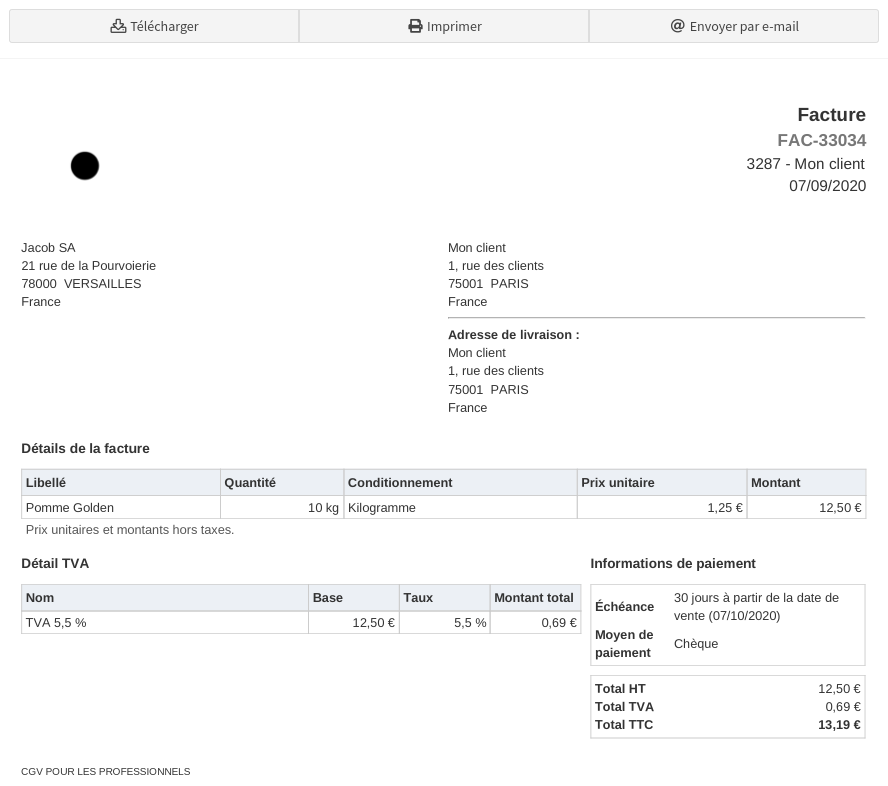Screen dimensions: 888x786
Task: Click the Montant column header
Action: 775,483
